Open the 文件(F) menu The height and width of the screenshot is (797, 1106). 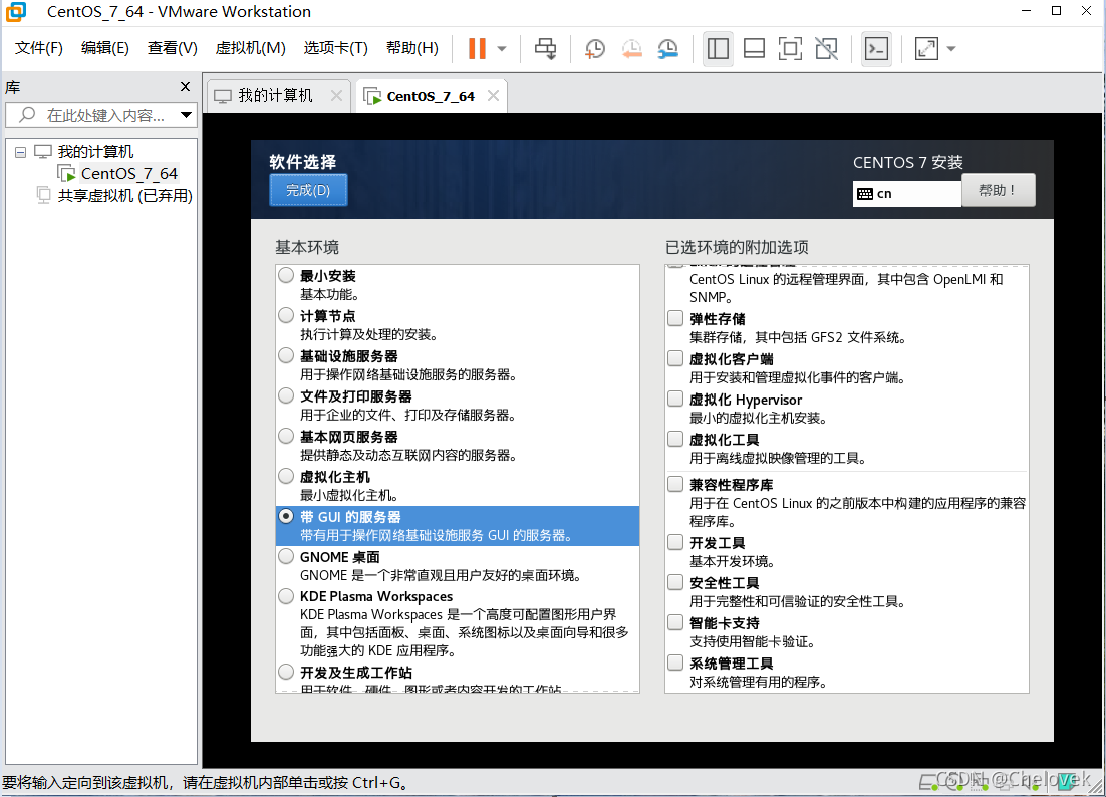(39, 48)
